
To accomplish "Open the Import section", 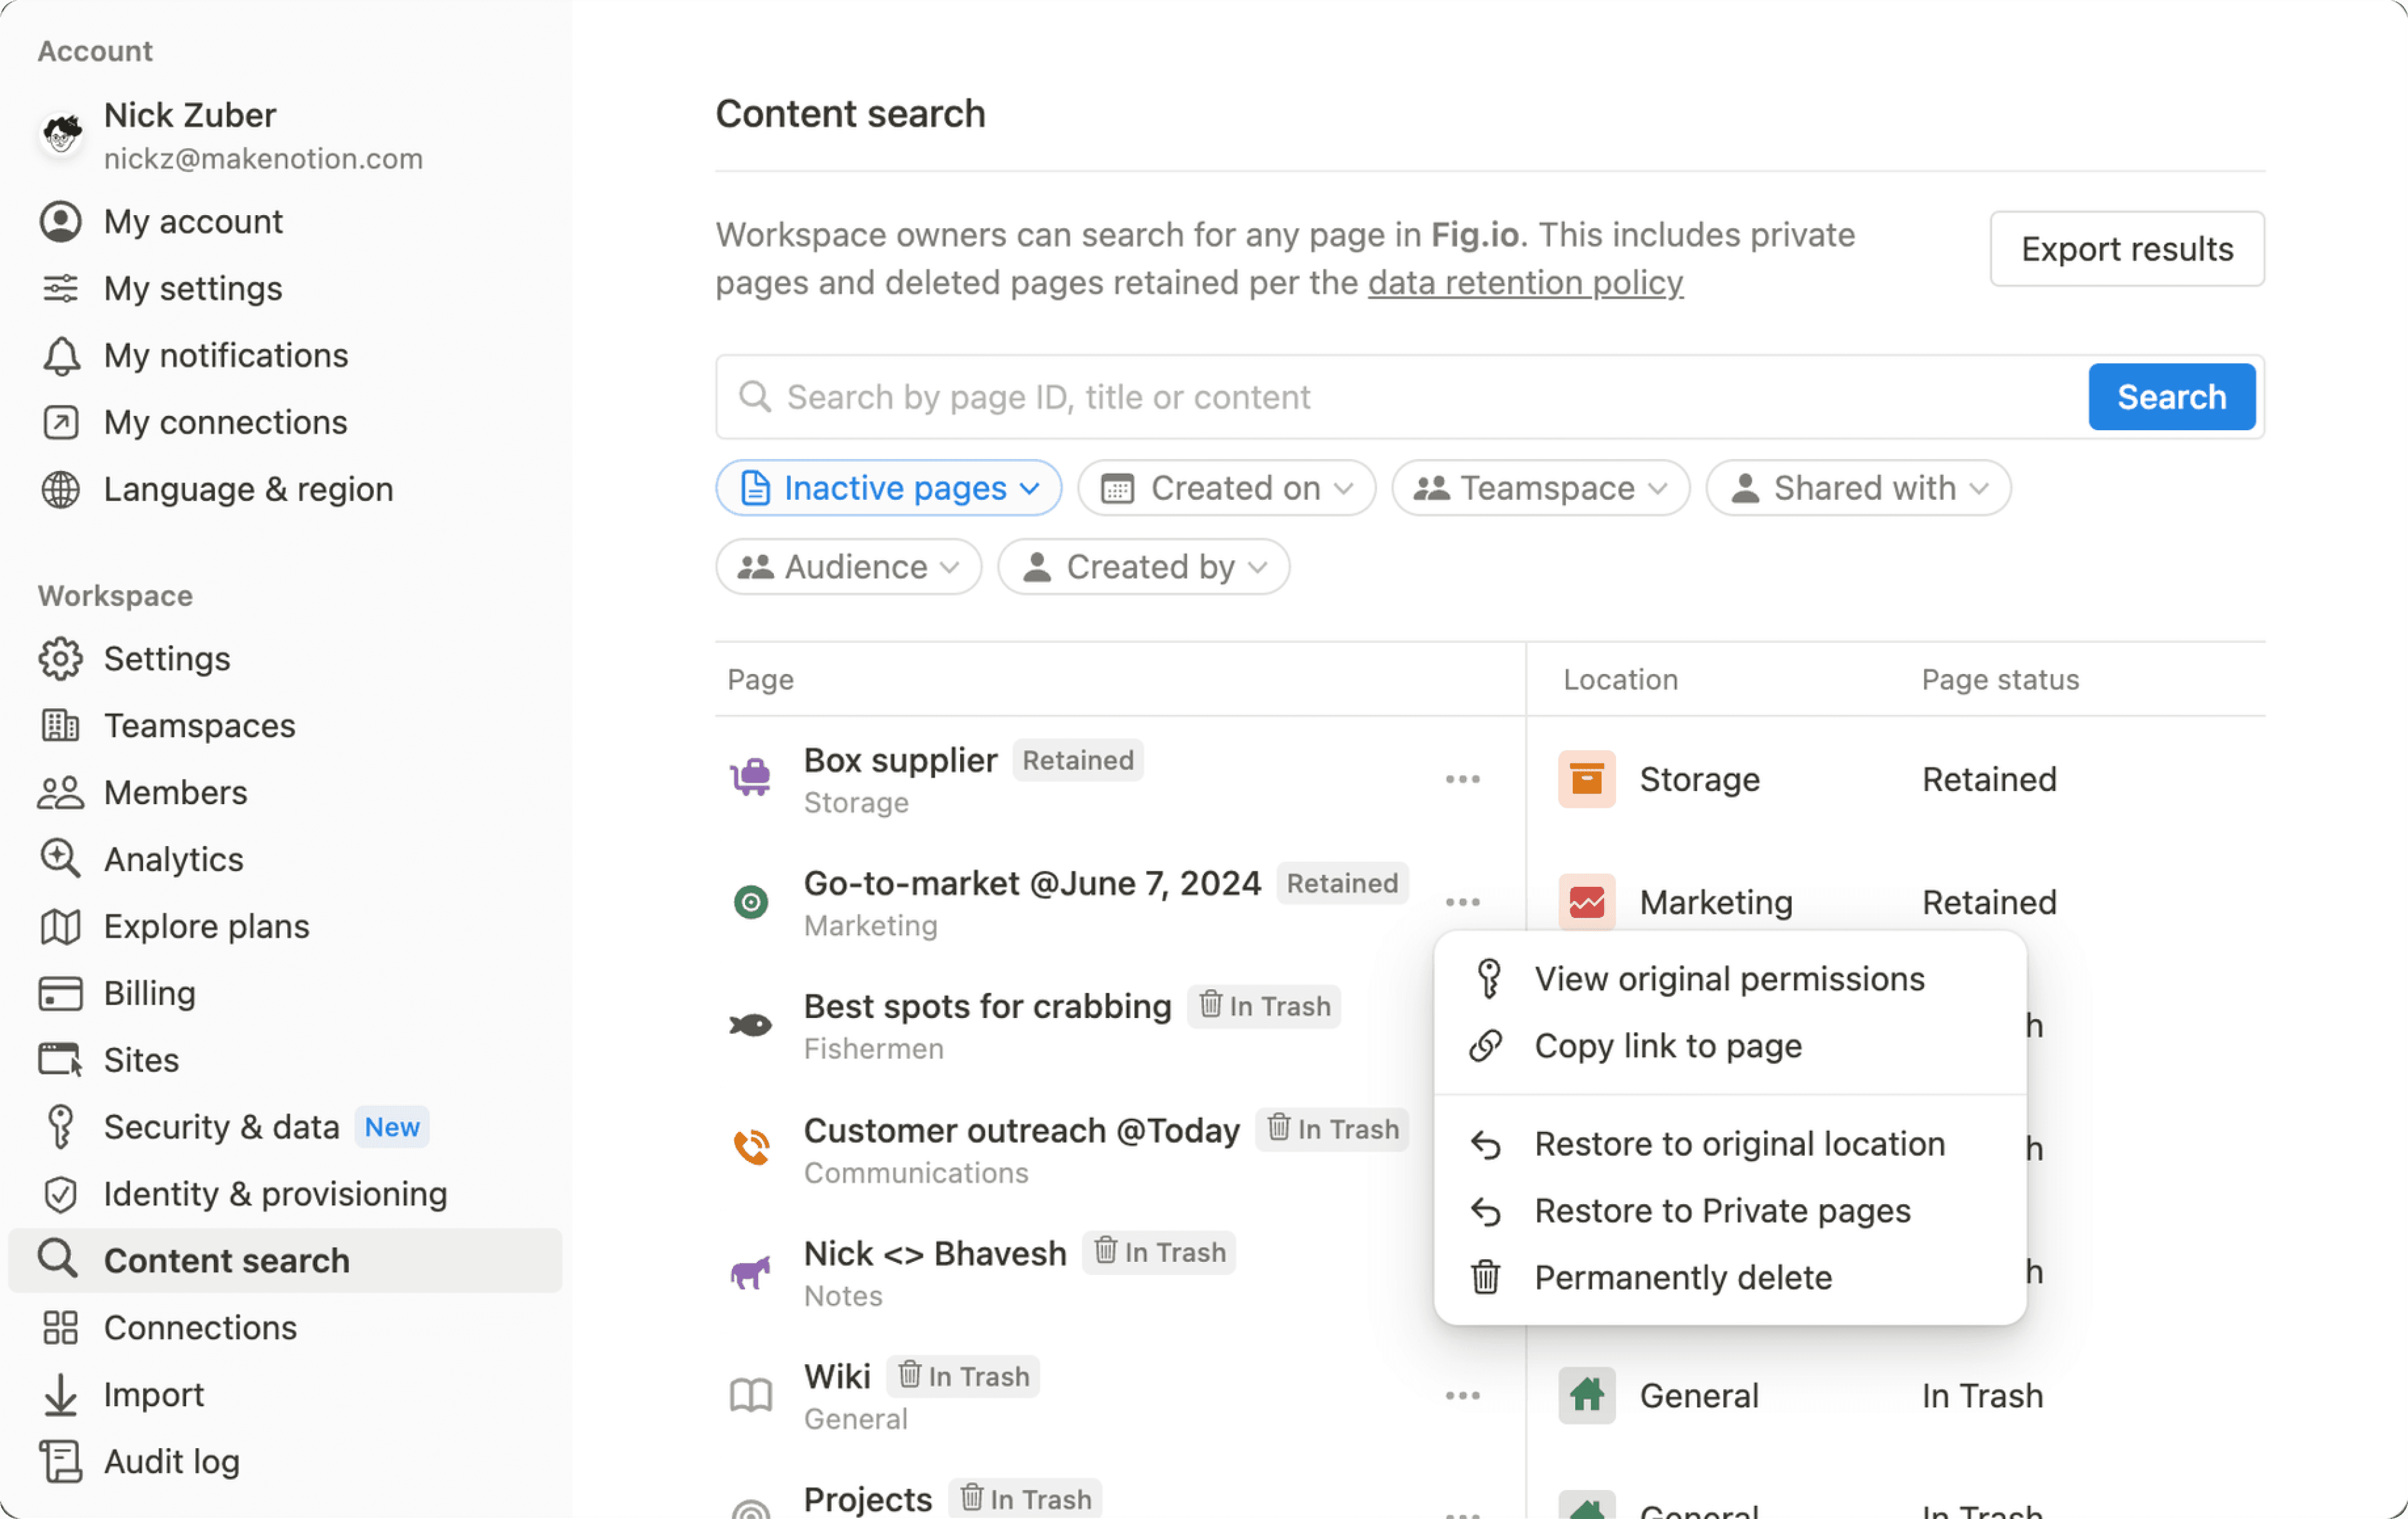I will pos(152,1393).
